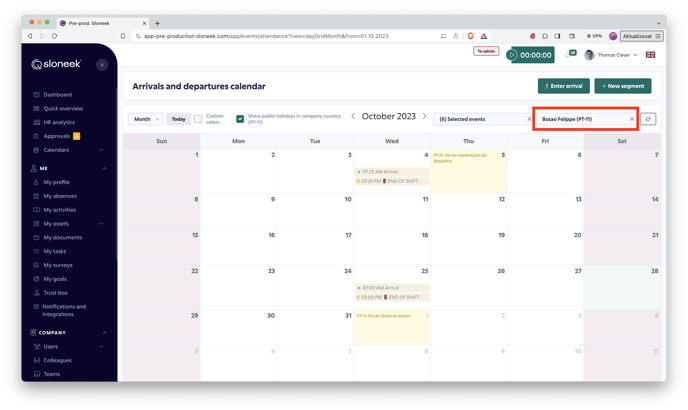The width and height of the screenshot is (688, 410).
Task: Click the Ts admin badge
Action: [486, 51]
